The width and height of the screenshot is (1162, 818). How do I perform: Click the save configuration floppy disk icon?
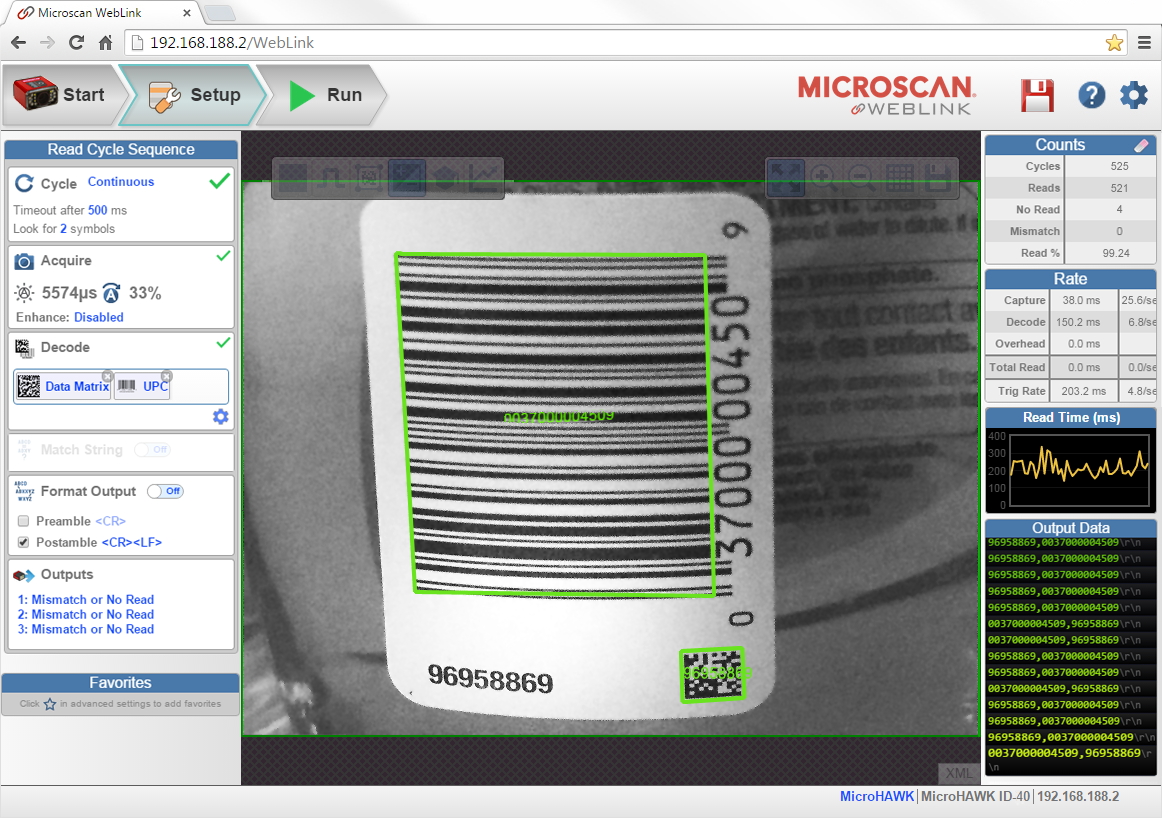(x=1037, y=96)
